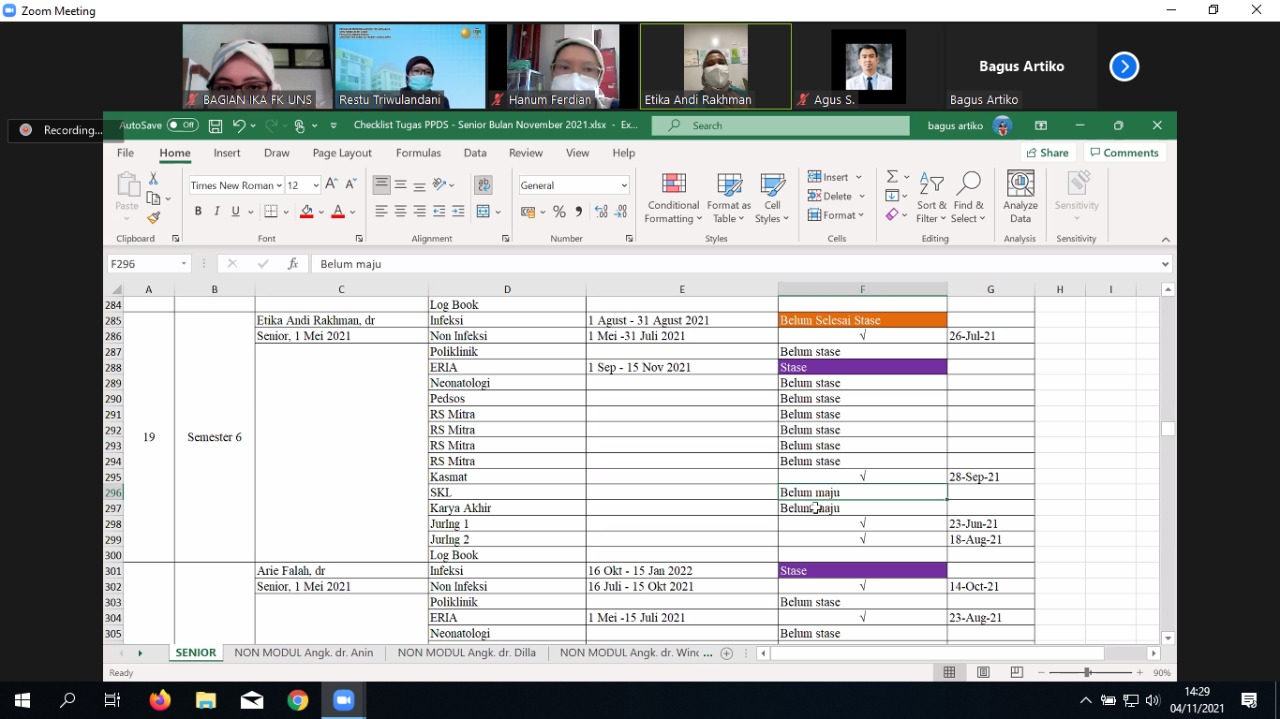
Task: Click the Percent Style icon
Action: tap(559, 212)
